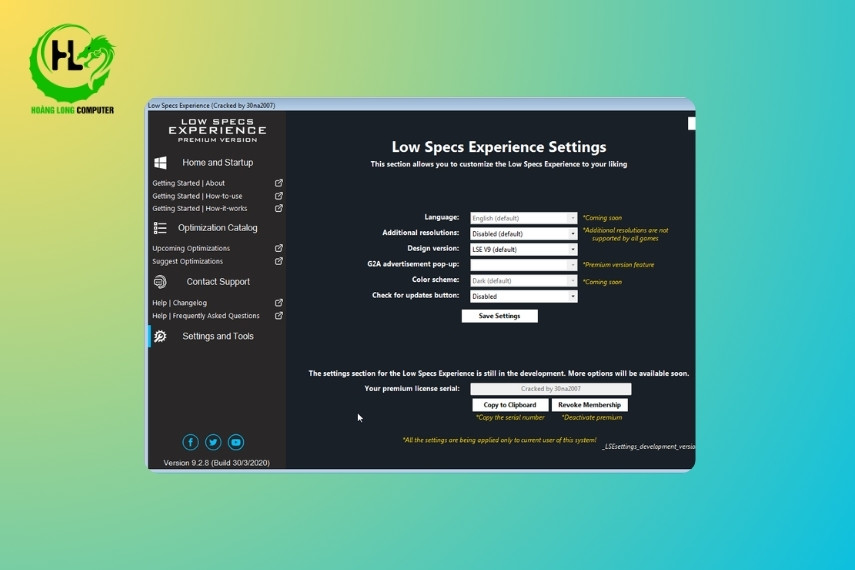
Task: Open Getting Started | About link
Action: click(188, 183)
